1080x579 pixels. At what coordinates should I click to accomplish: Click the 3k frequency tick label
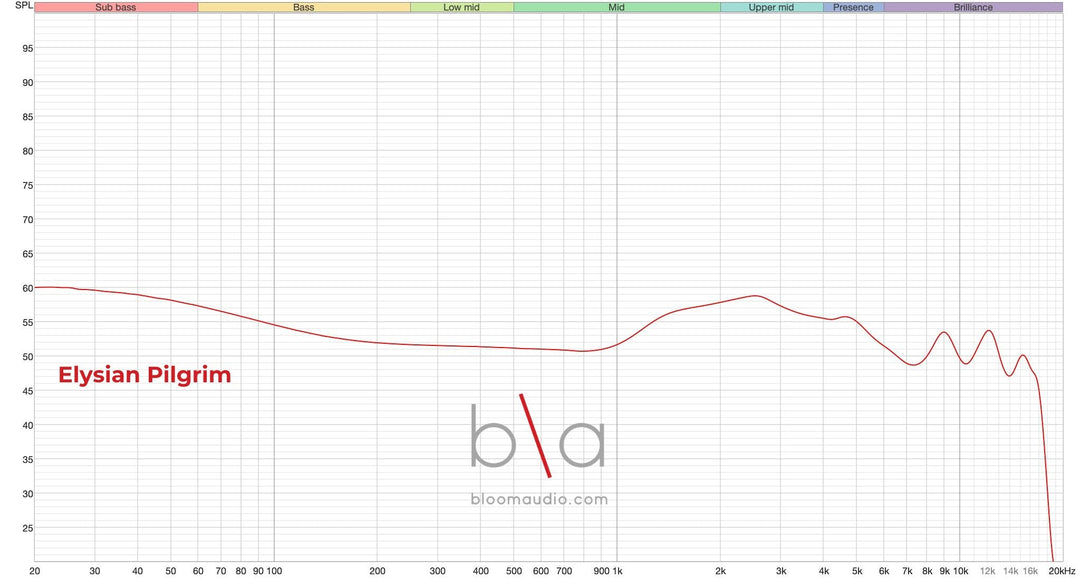point(781,571)
